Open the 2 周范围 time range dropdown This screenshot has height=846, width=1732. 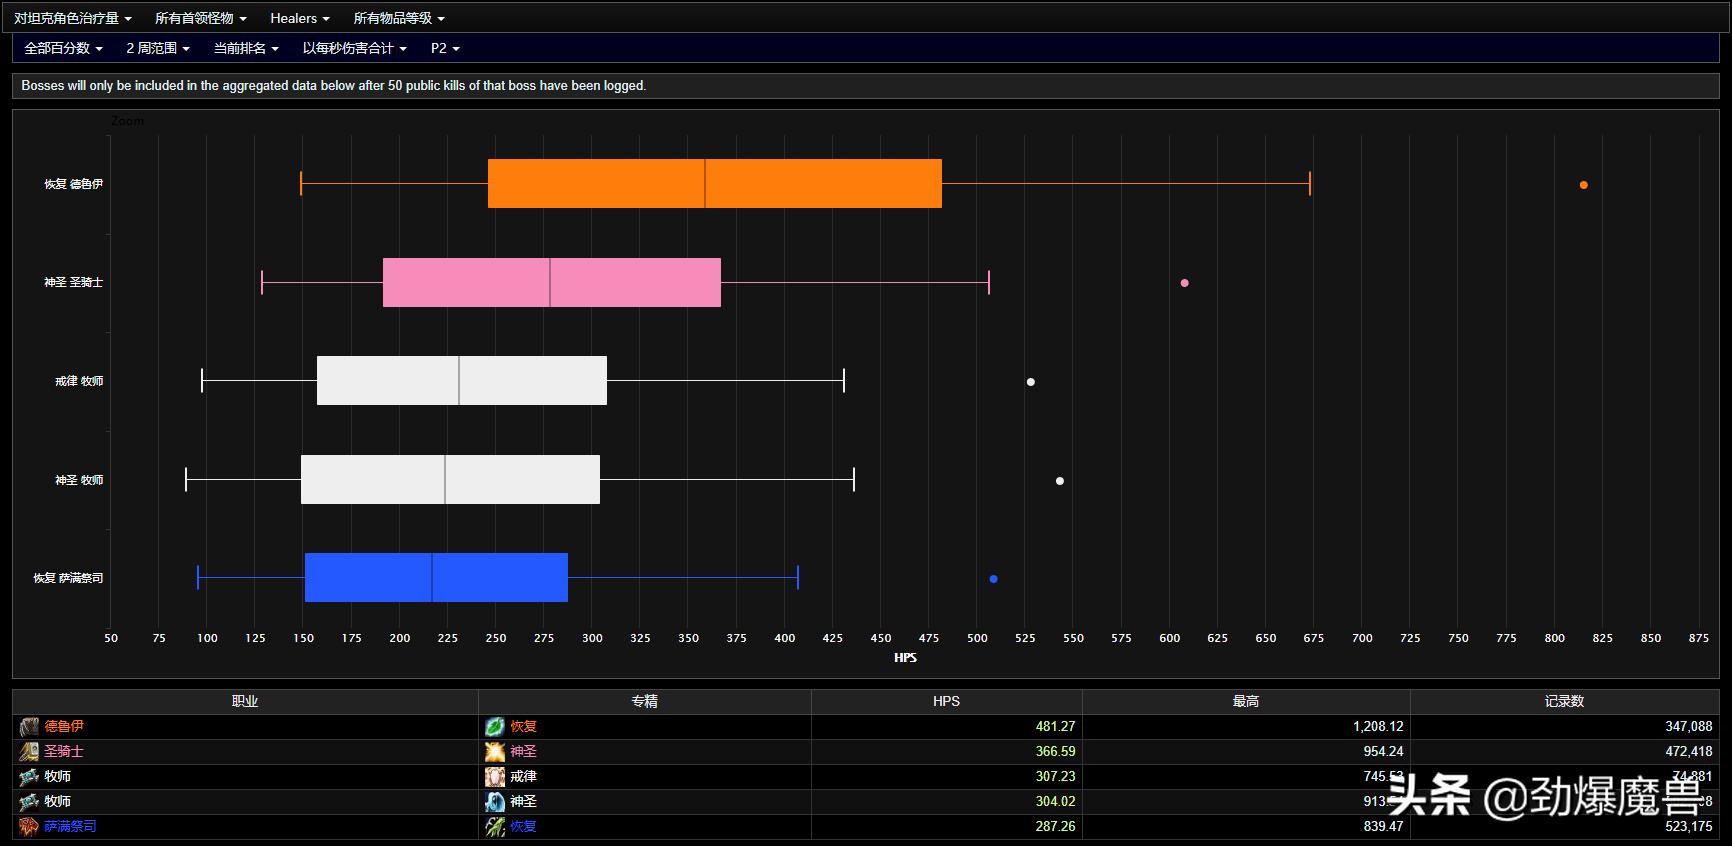pos(157,48)
